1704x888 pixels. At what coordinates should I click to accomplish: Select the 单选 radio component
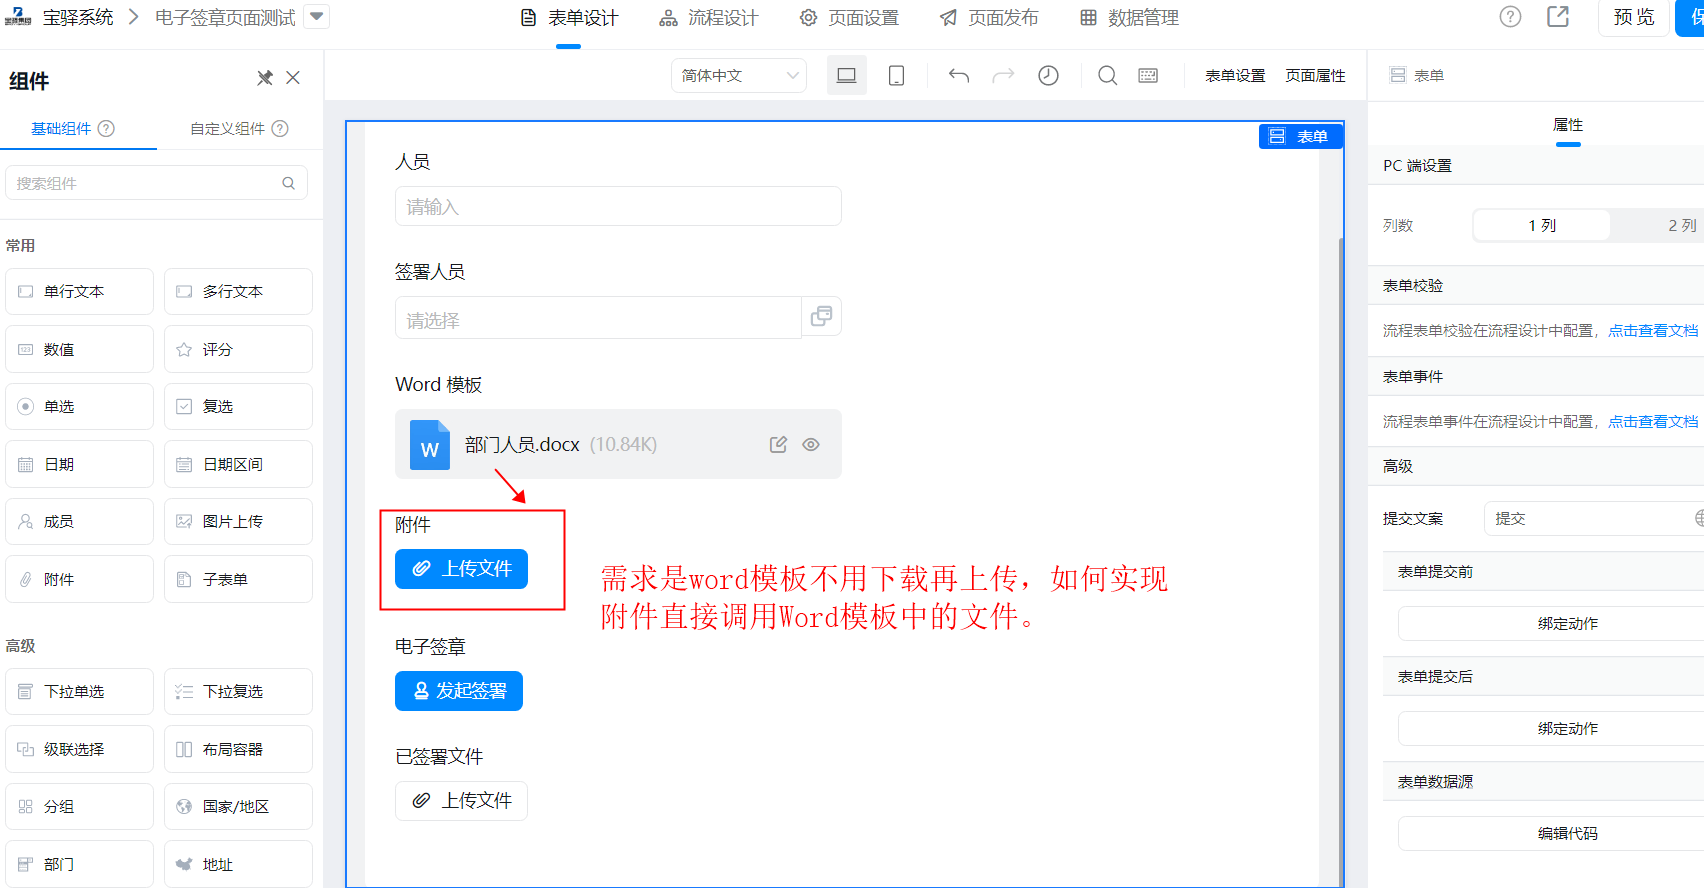click(x=80, y=406)
